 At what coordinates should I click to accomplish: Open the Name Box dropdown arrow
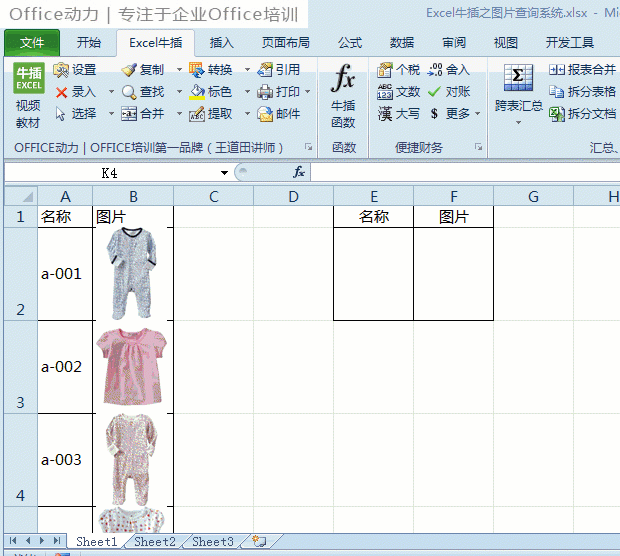tap(225, 173)
